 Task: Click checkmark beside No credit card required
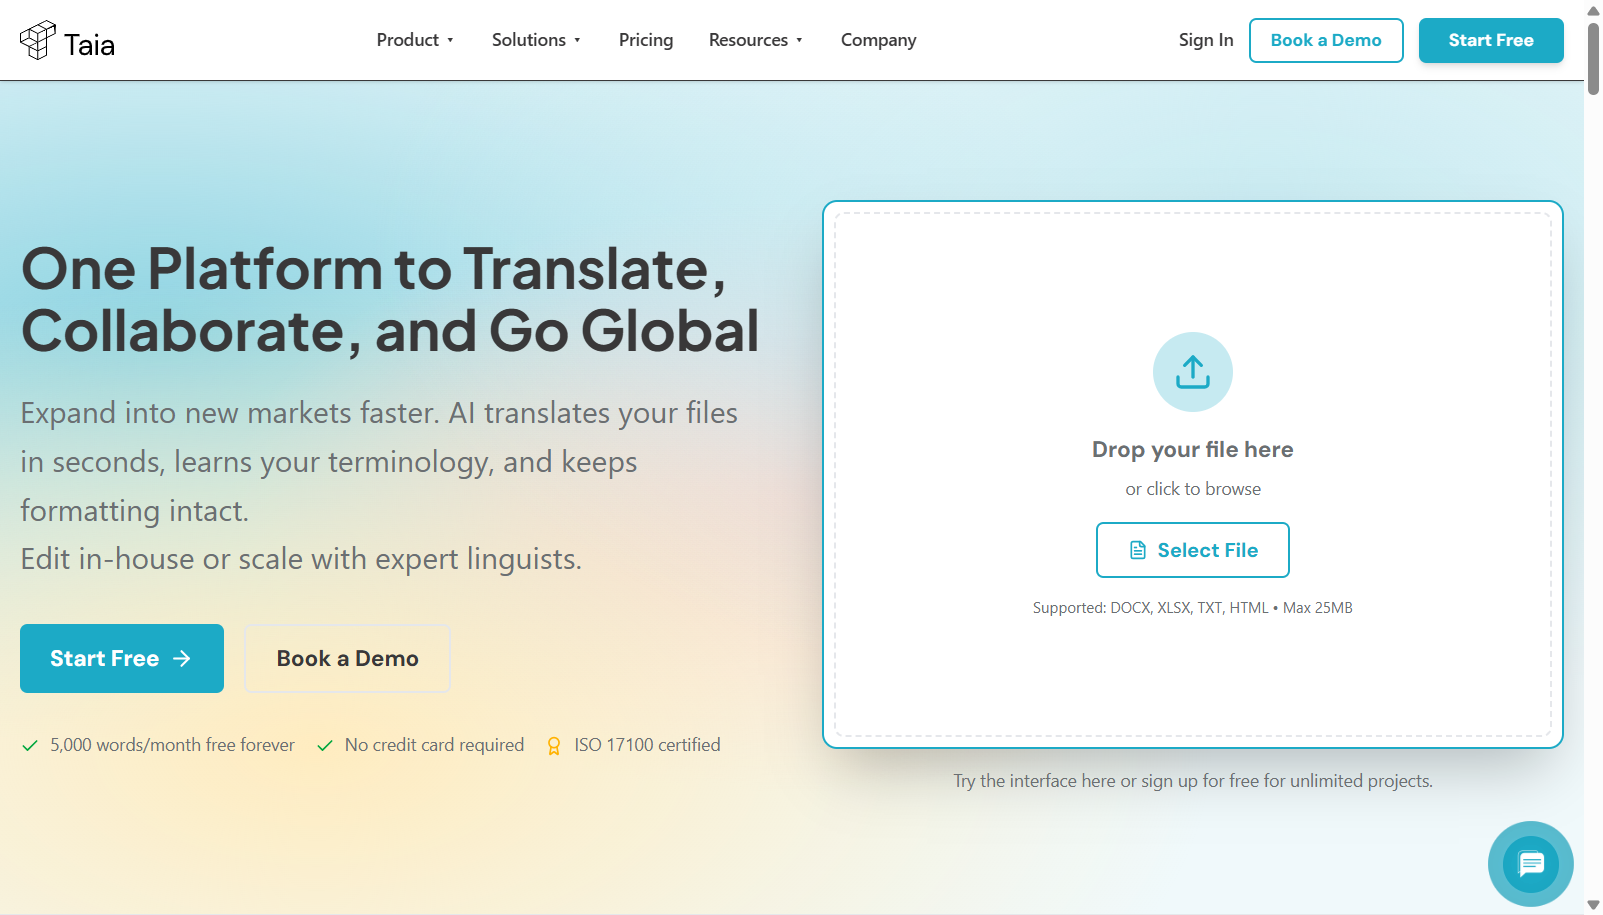point(325,746)
